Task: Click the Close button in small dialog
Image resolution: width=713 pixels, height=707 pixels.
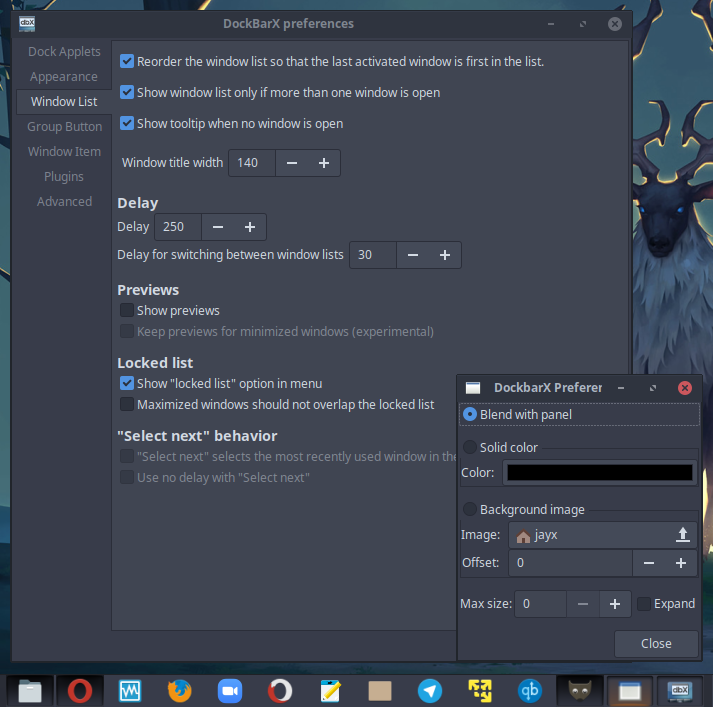Action: 656,643
